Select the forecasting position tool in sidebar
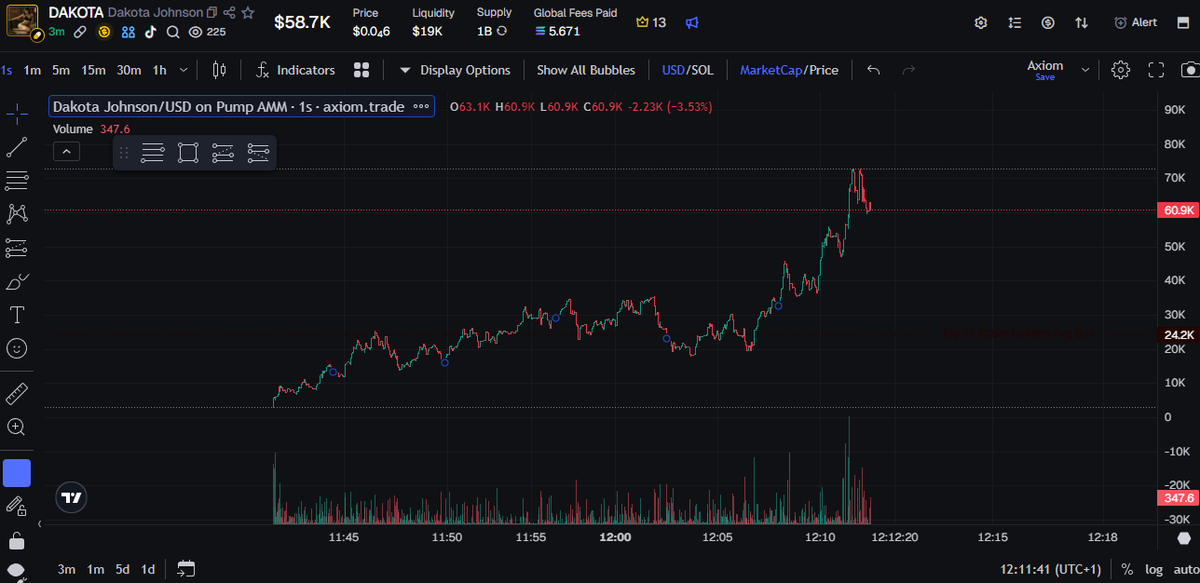The image size is (1200, 583). point(17,247)
